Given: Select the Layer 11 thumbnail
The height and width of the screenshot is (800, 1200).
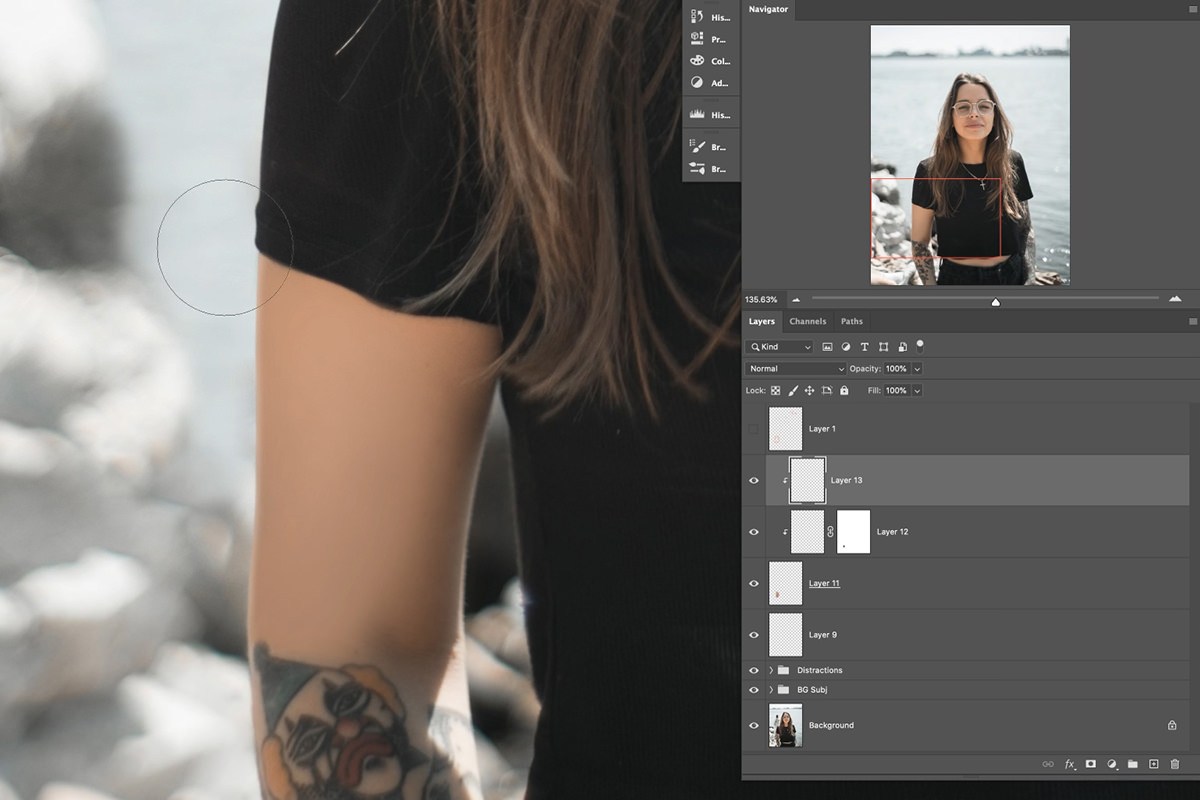Looking at the screenshot, I should click(x=786, y=584).
